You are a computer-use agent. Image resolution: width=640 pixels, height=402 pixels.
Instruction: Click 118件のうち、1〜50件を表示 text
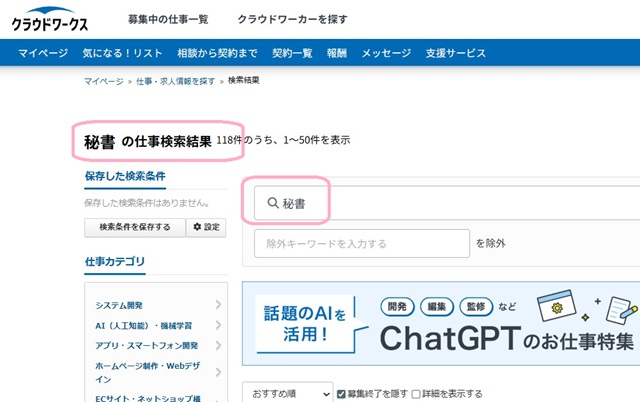(x=283, y=140)
